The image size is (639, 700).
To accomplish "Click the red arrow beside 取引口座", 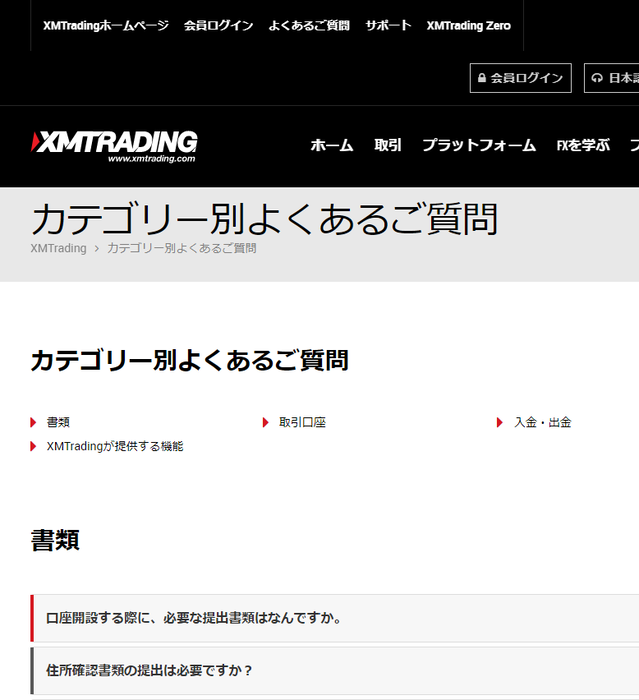I will pyautogui.click(x=266, y=422).
